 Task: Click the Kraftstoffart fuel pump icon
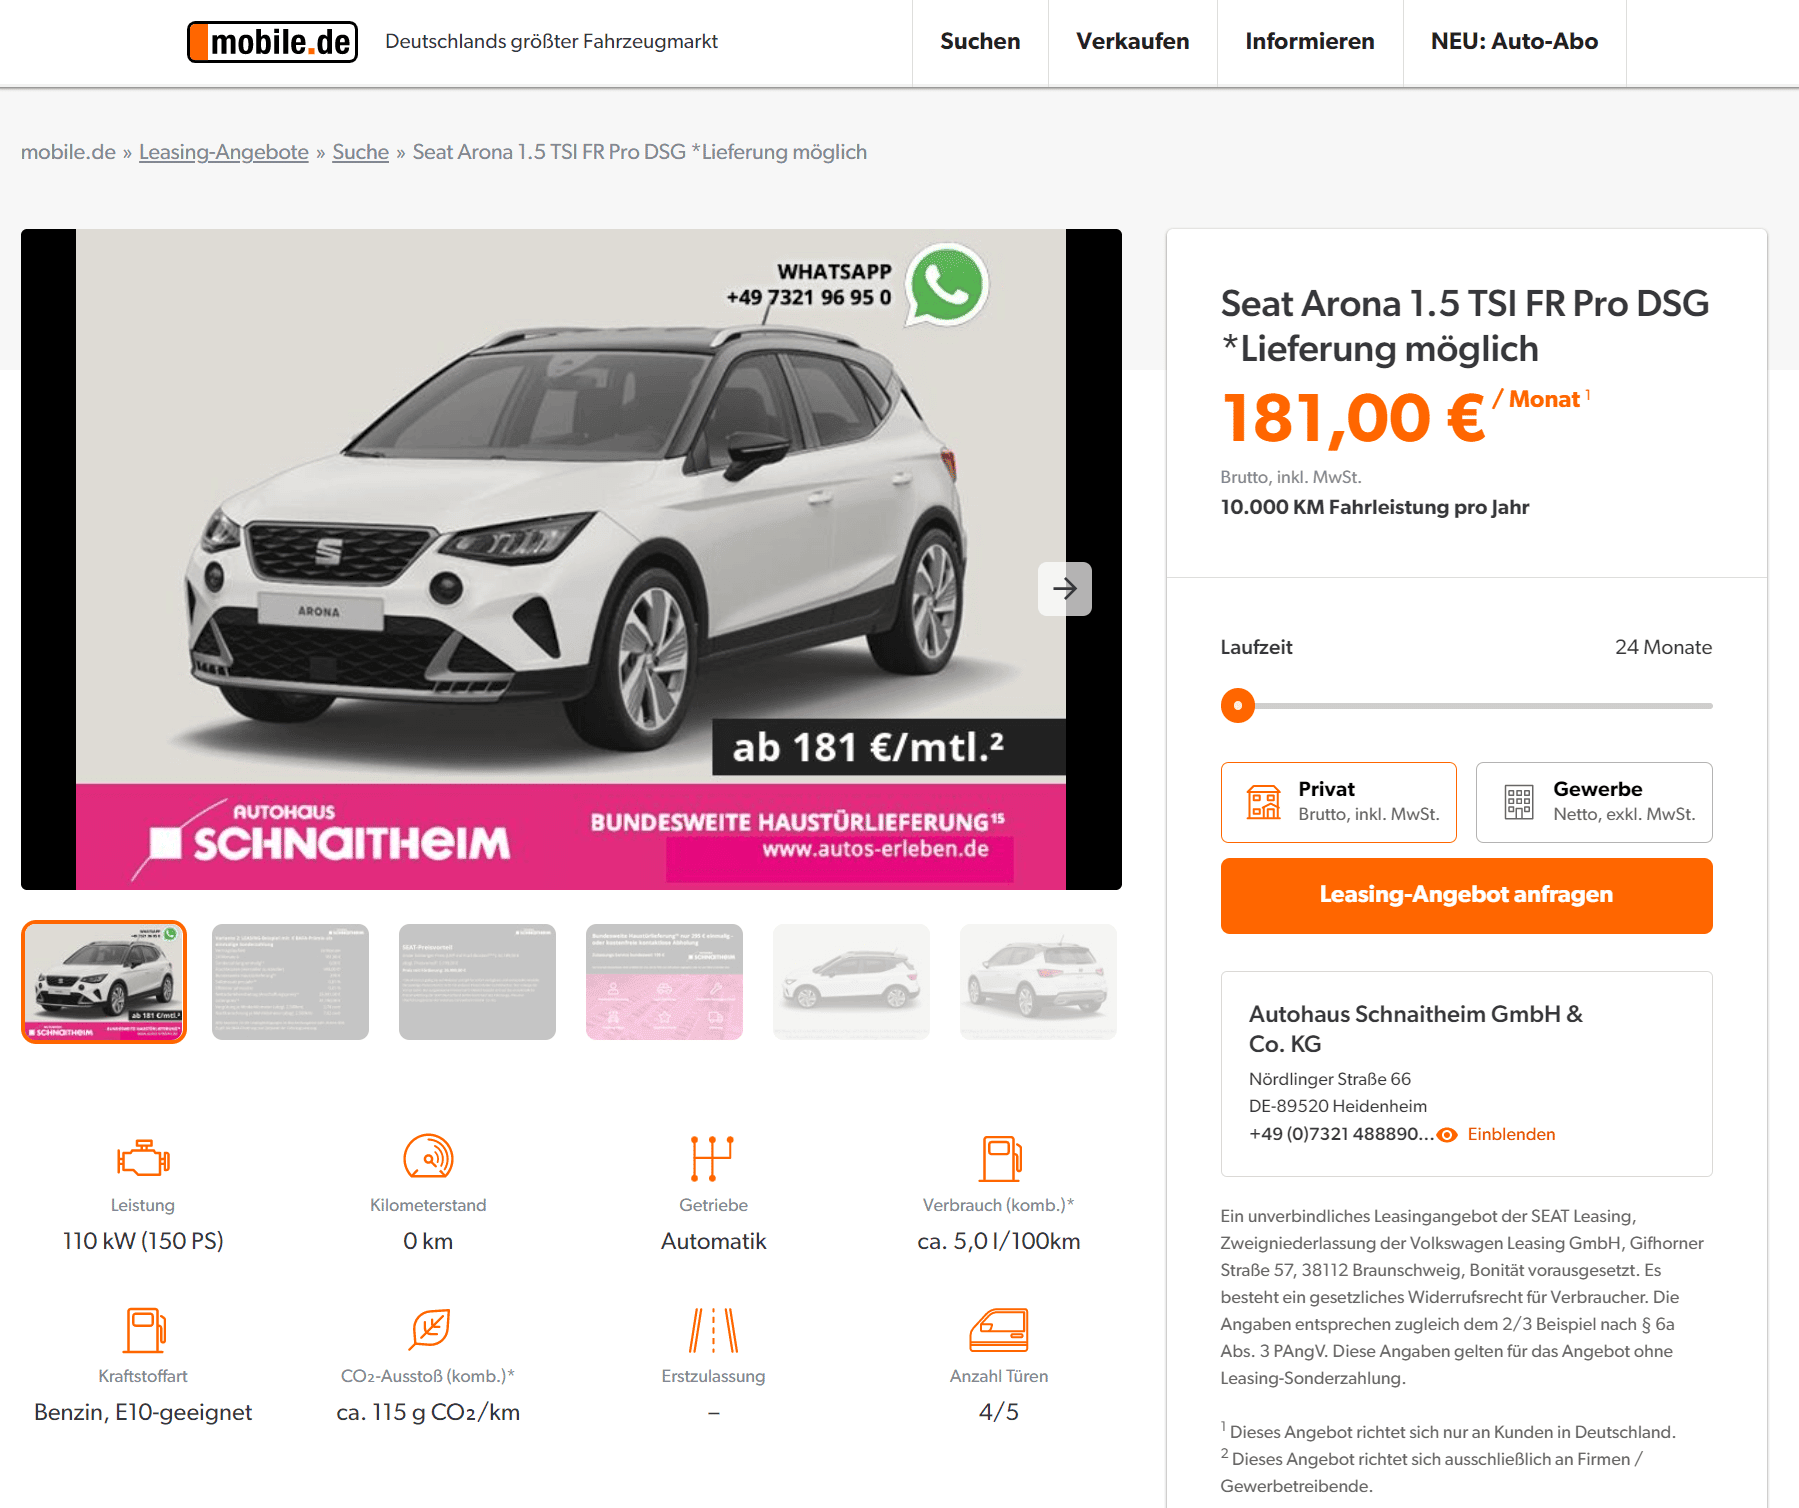click(x=144, y=1330)
